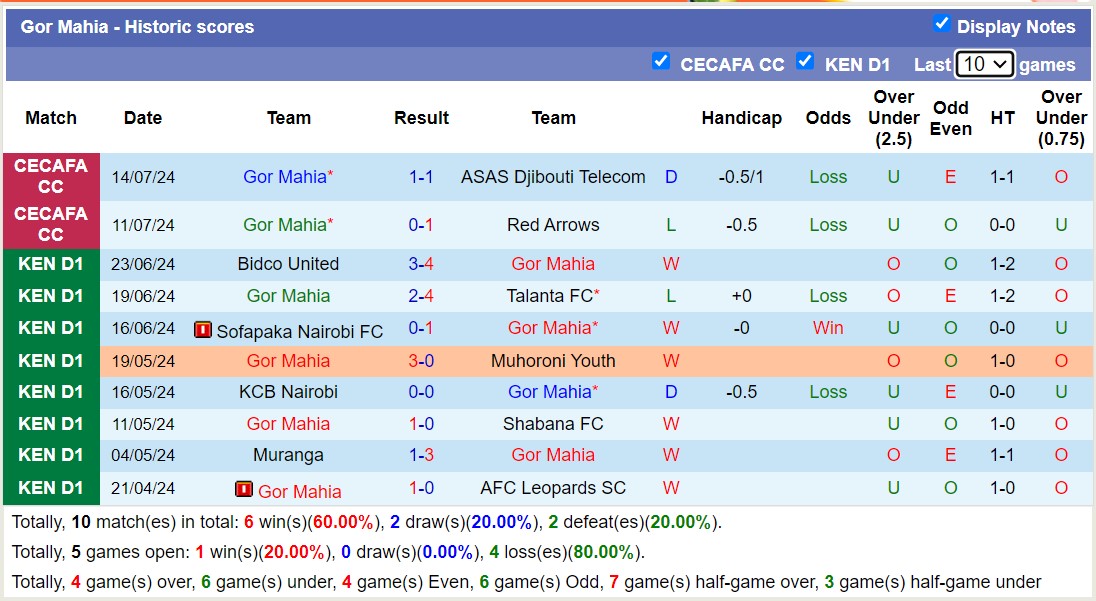Click the Date column header
Viewport: 1096px width, 601px height.
[x=142, y=117]
